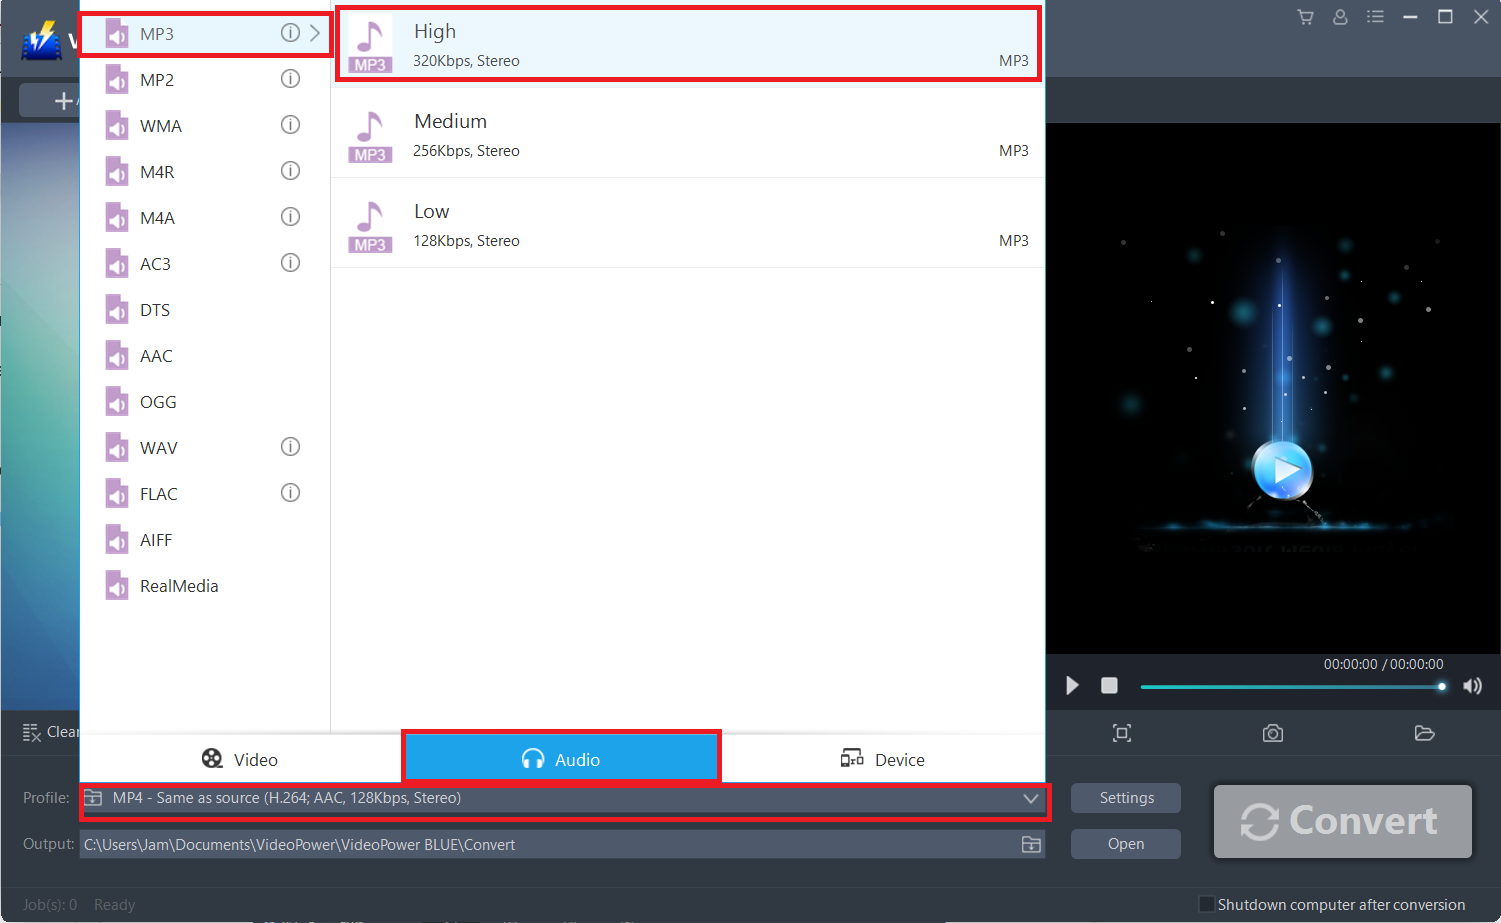Expand MP3 quality sub-options chevron
This screenshot has height=923, width=1501.
[313, 33]
